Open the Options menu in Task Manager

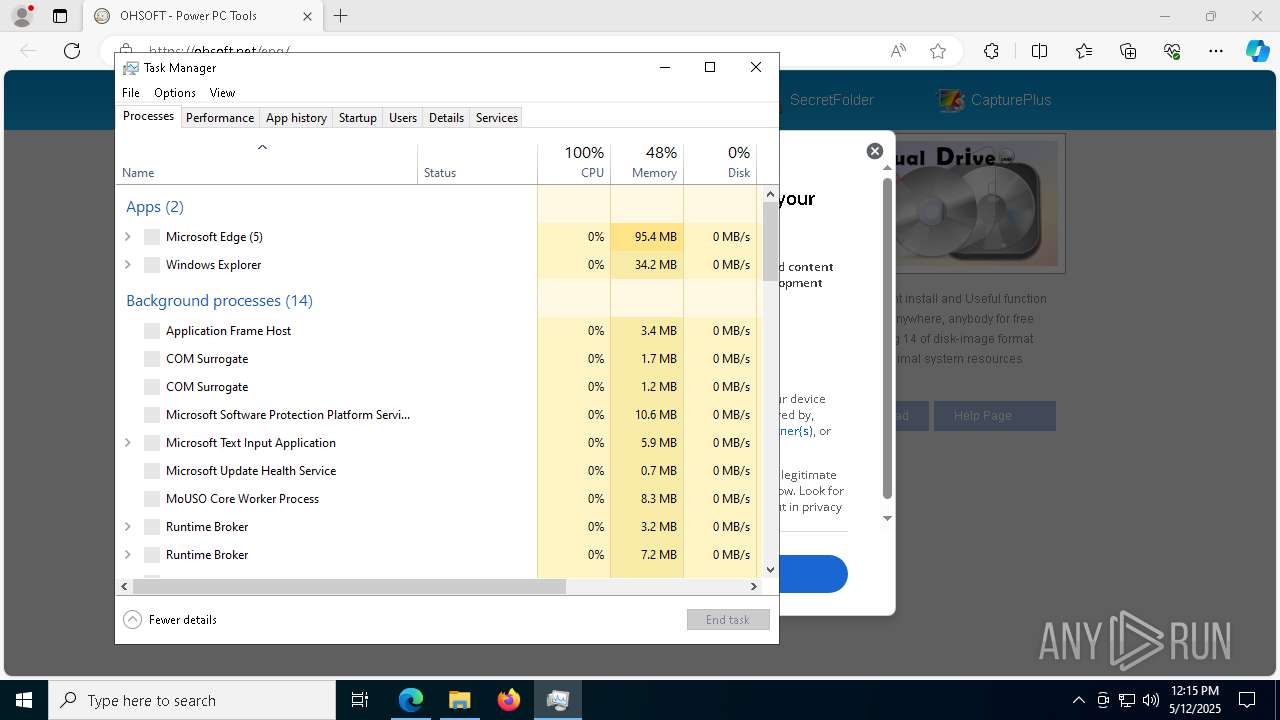point(175,93)
